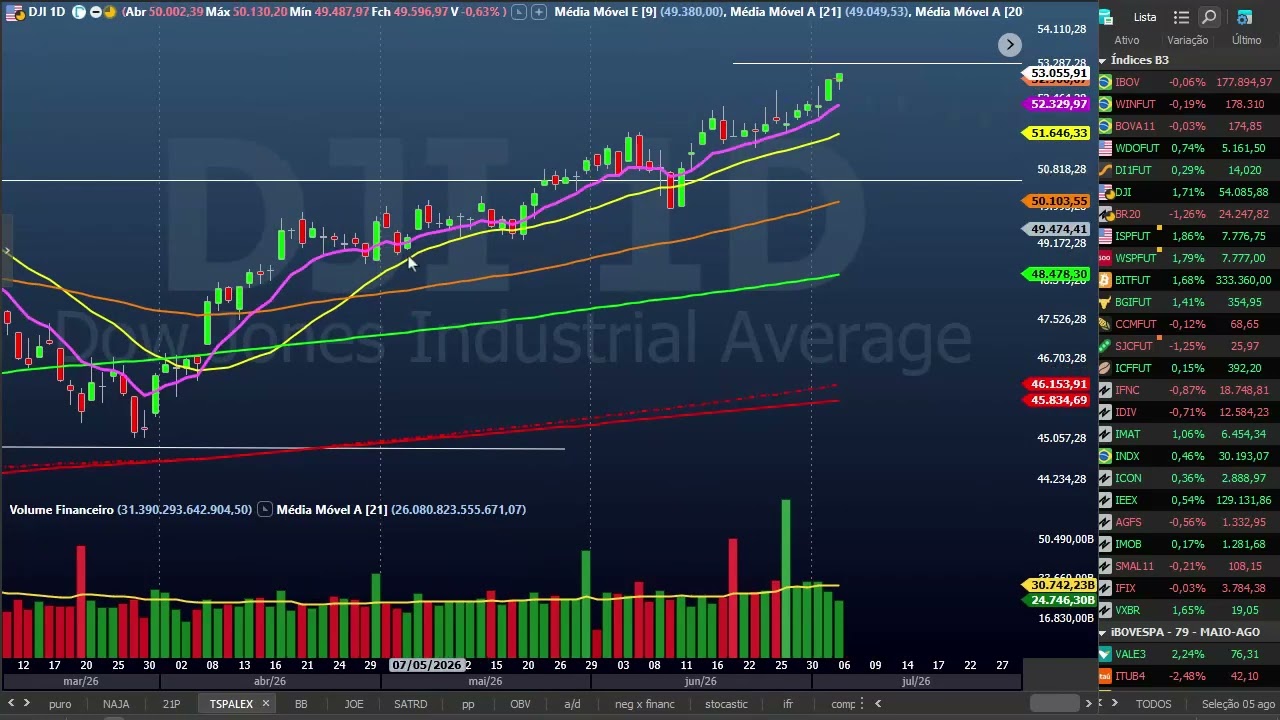Advance chart using the round right-arrow button
1280x720 pixels.
[1010, 44]
